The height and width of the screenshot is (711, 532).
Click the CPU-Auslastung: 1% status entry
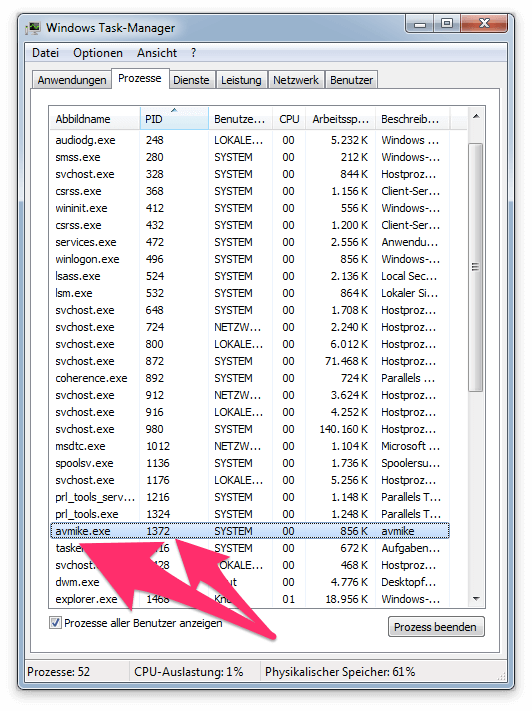click(189, 672)
